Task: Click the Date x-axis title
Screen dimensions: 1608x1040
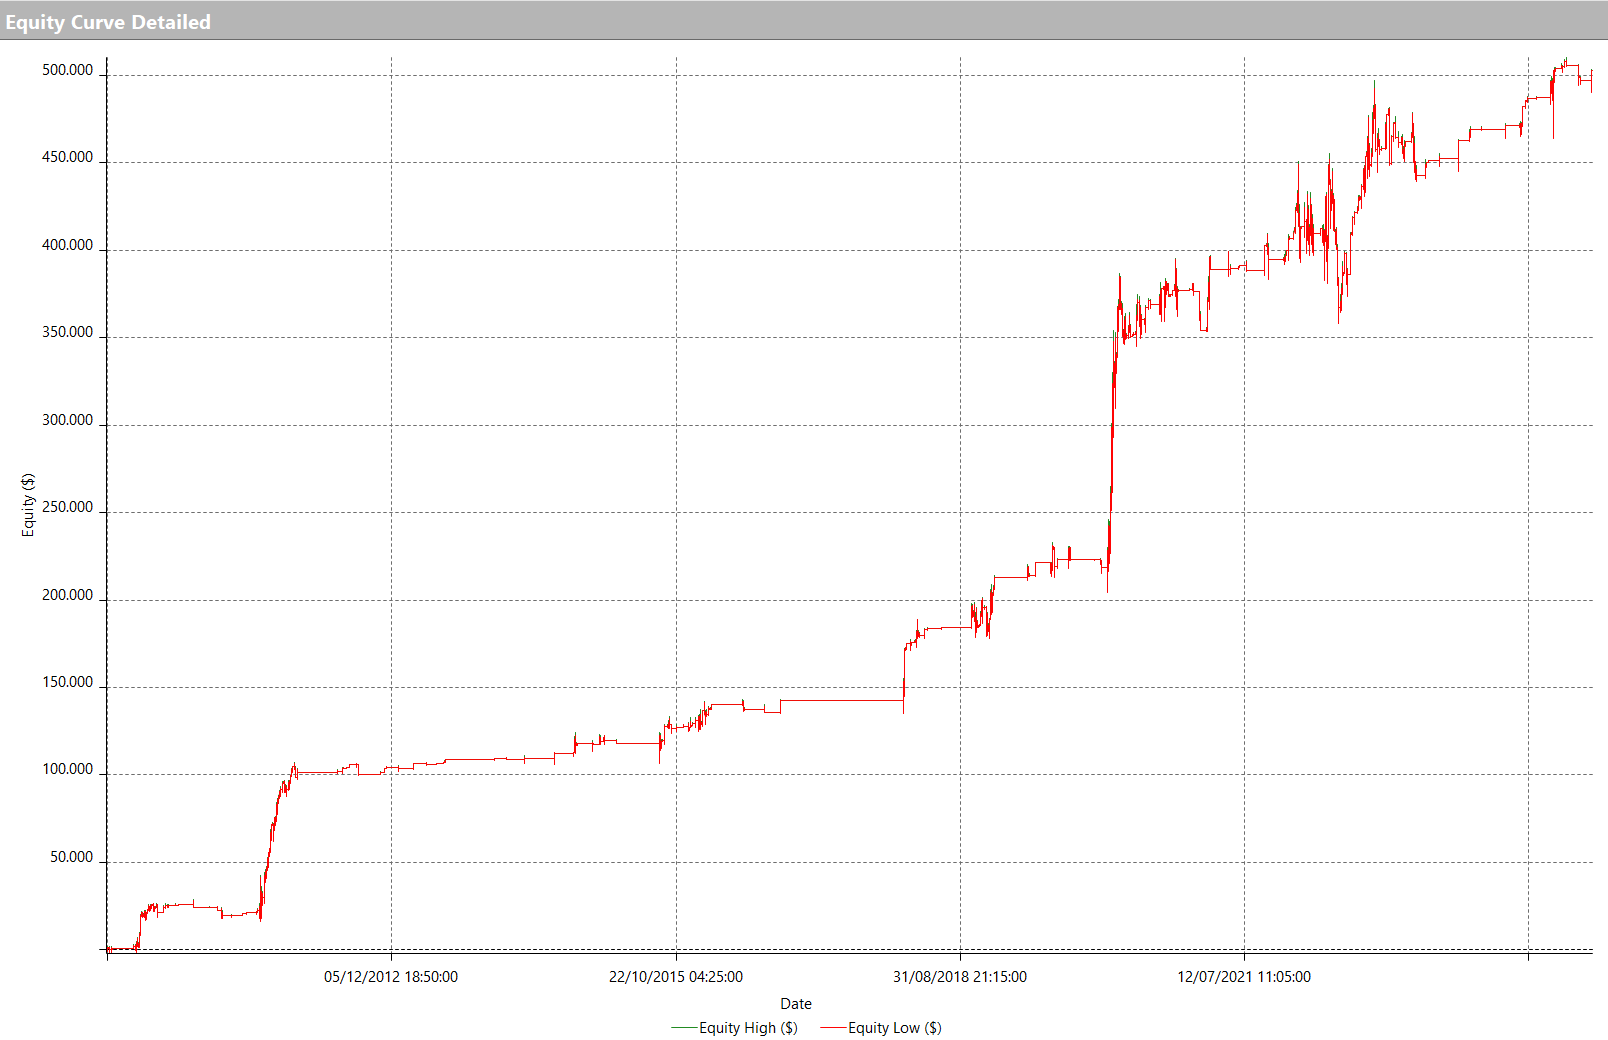Action: (795, 1004)
